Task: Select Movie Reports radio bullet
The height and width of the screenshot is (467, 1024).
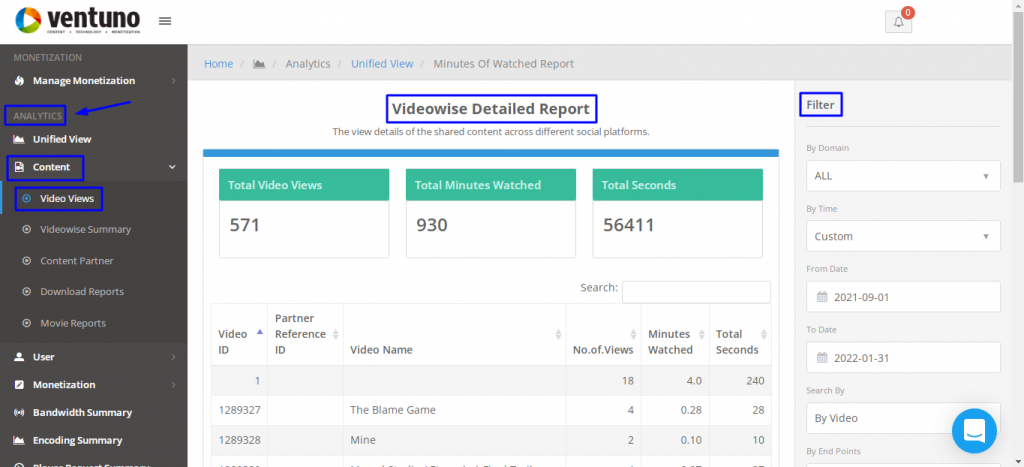Action: tap(27, 323)
